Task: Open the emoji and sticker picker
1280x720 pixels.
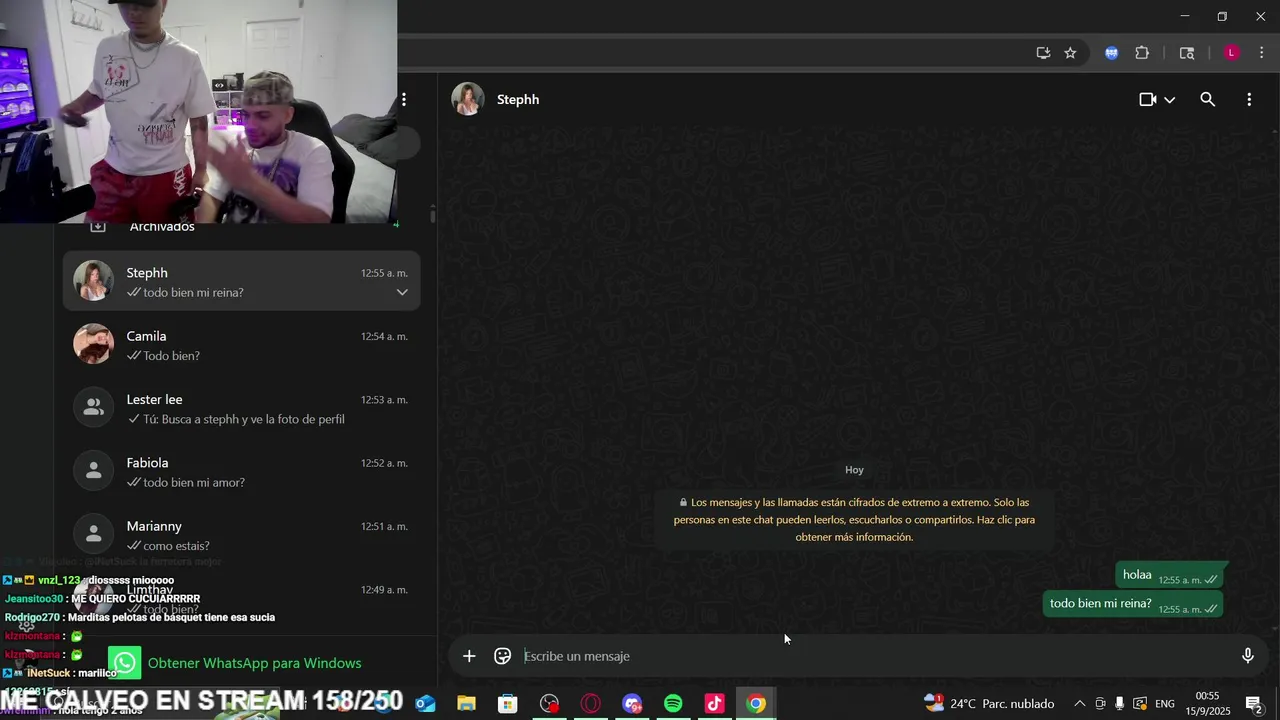Action: 503,656
